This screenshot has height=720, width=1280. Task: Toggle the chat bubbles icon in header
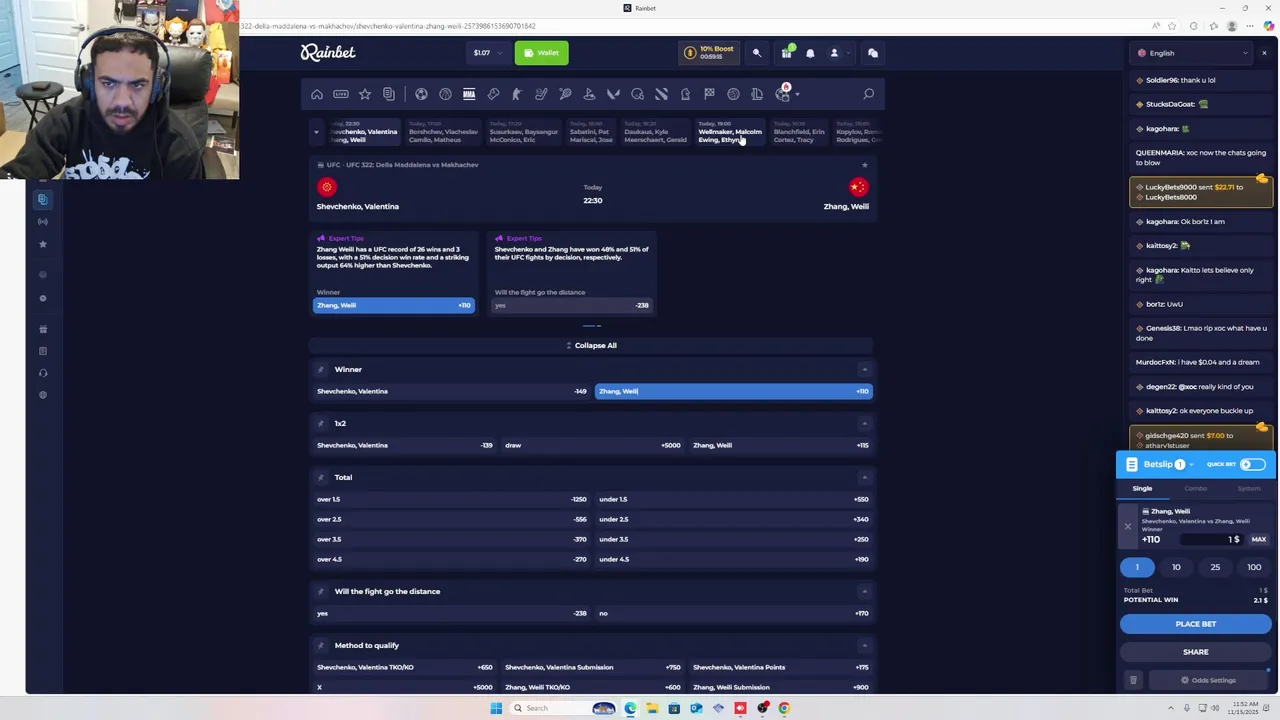pyautogui.click(x=872, y=53)
